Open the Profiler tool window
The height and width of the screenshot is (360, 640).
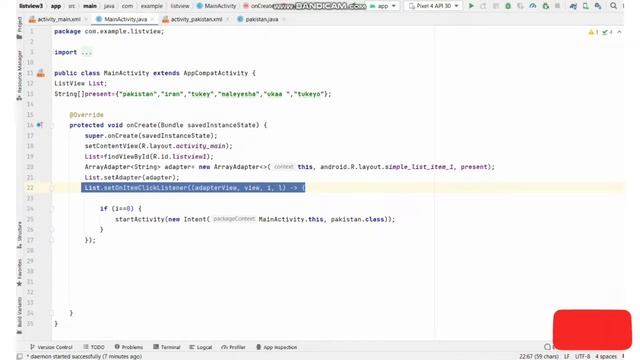point(233,347)
